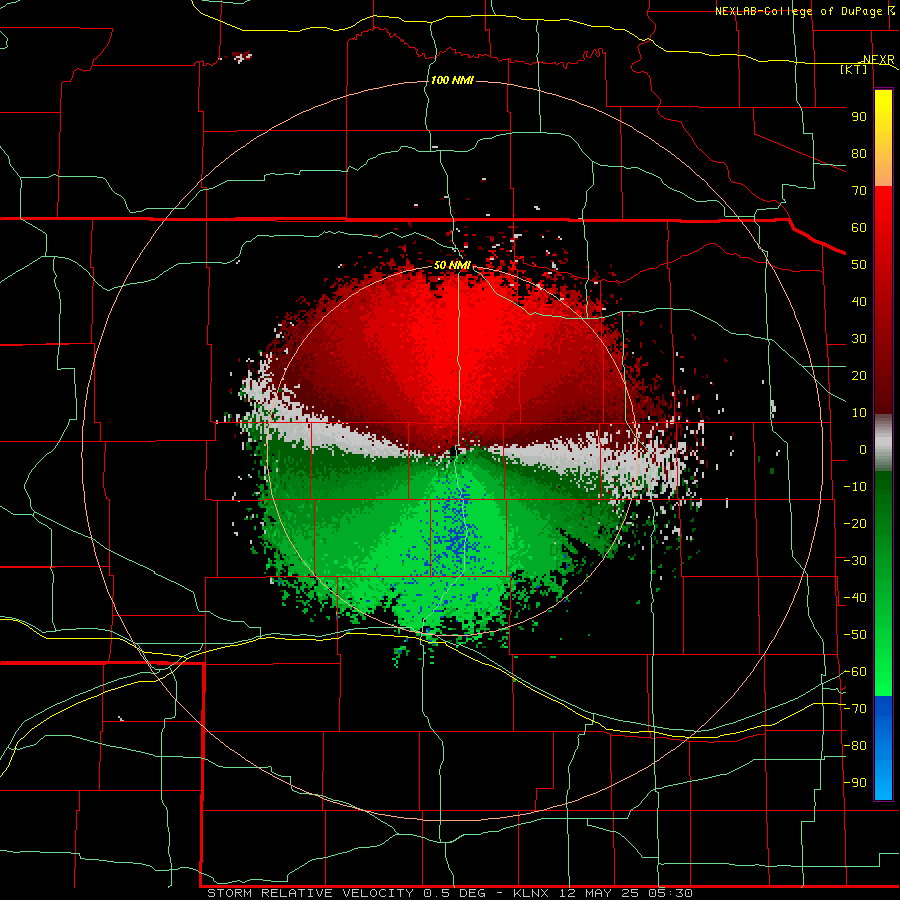Click the 80 value on the velocity scale
The image size is (900, 900).
click(859, 153)
